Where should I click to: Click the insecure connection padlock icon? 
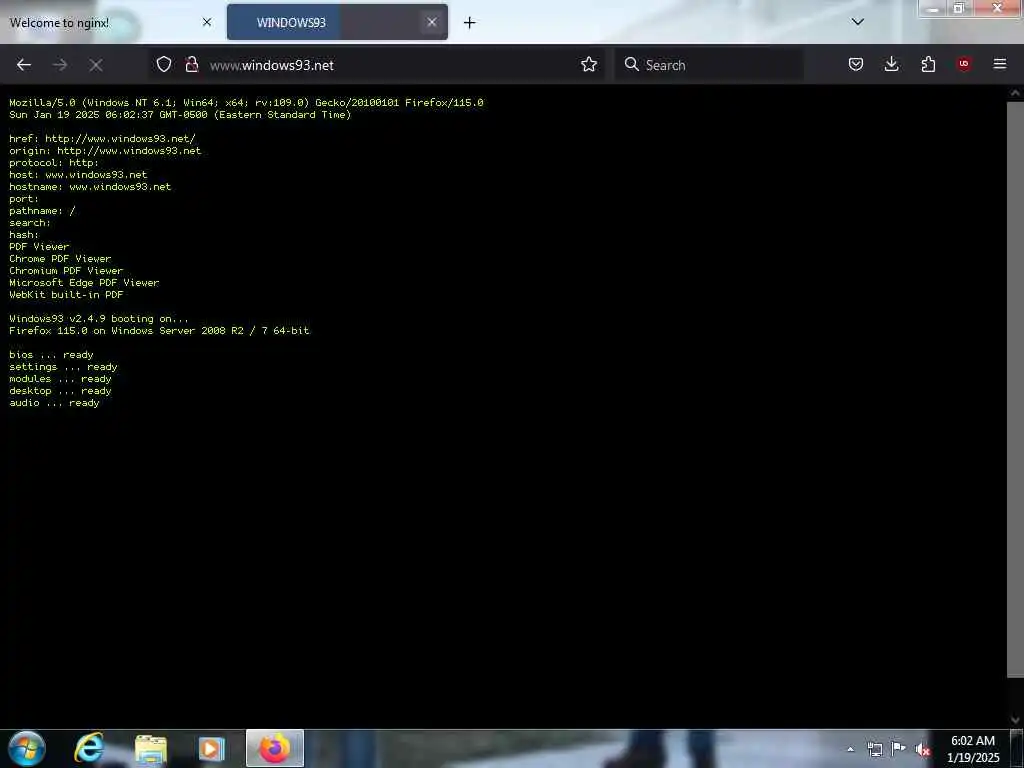(191, 64)
